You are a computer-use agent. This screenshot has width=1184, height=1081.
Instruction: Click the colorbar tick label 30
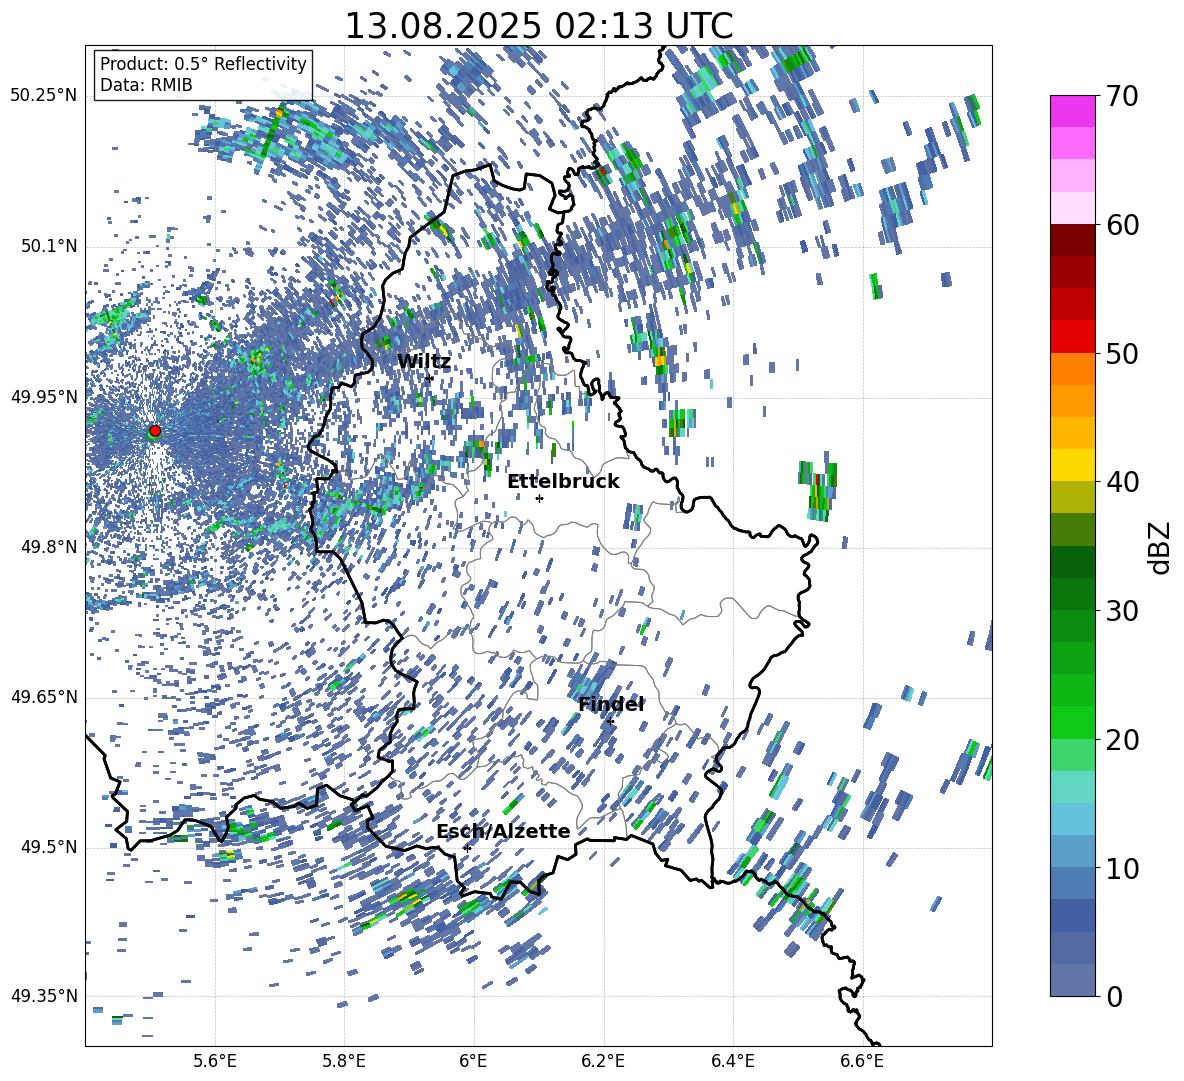coord(1121,610)
